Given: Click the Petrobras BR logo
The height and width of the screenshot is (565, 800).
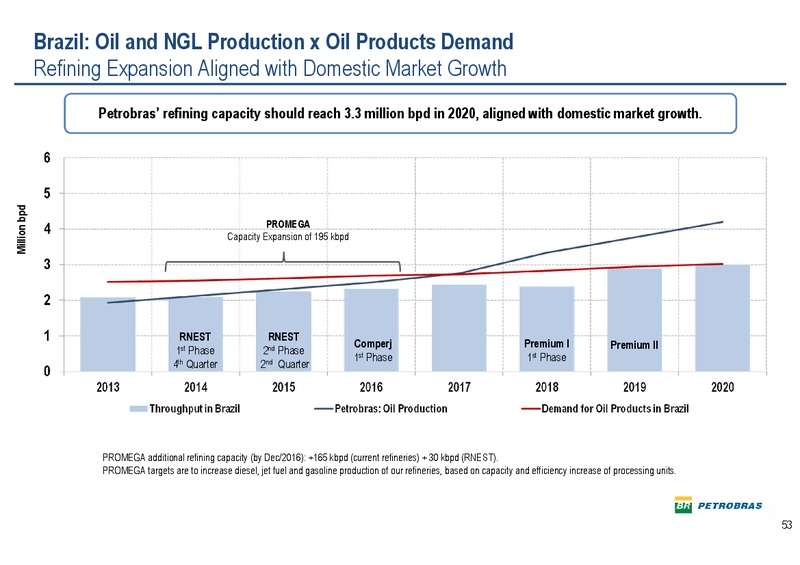Looking at the screenshot, I should point(683,505).
